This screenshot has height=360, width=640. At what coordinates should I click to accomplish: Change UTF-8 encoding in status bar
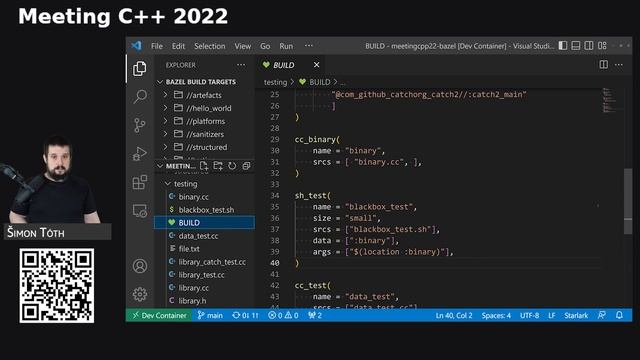point(529,315)
